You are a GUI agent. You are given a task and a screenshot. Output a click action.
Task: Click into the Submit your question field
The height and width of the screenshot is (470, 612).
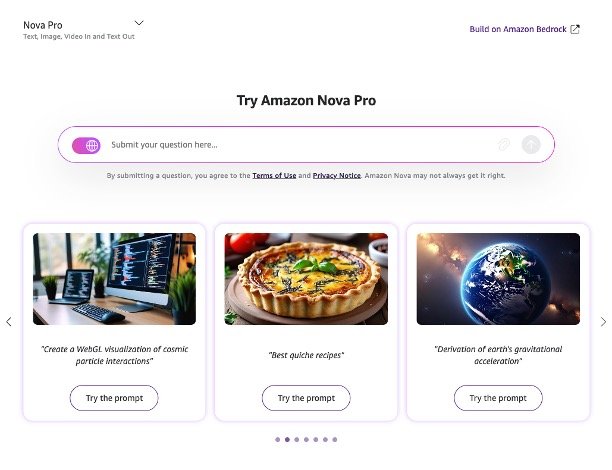coord(301,145)
